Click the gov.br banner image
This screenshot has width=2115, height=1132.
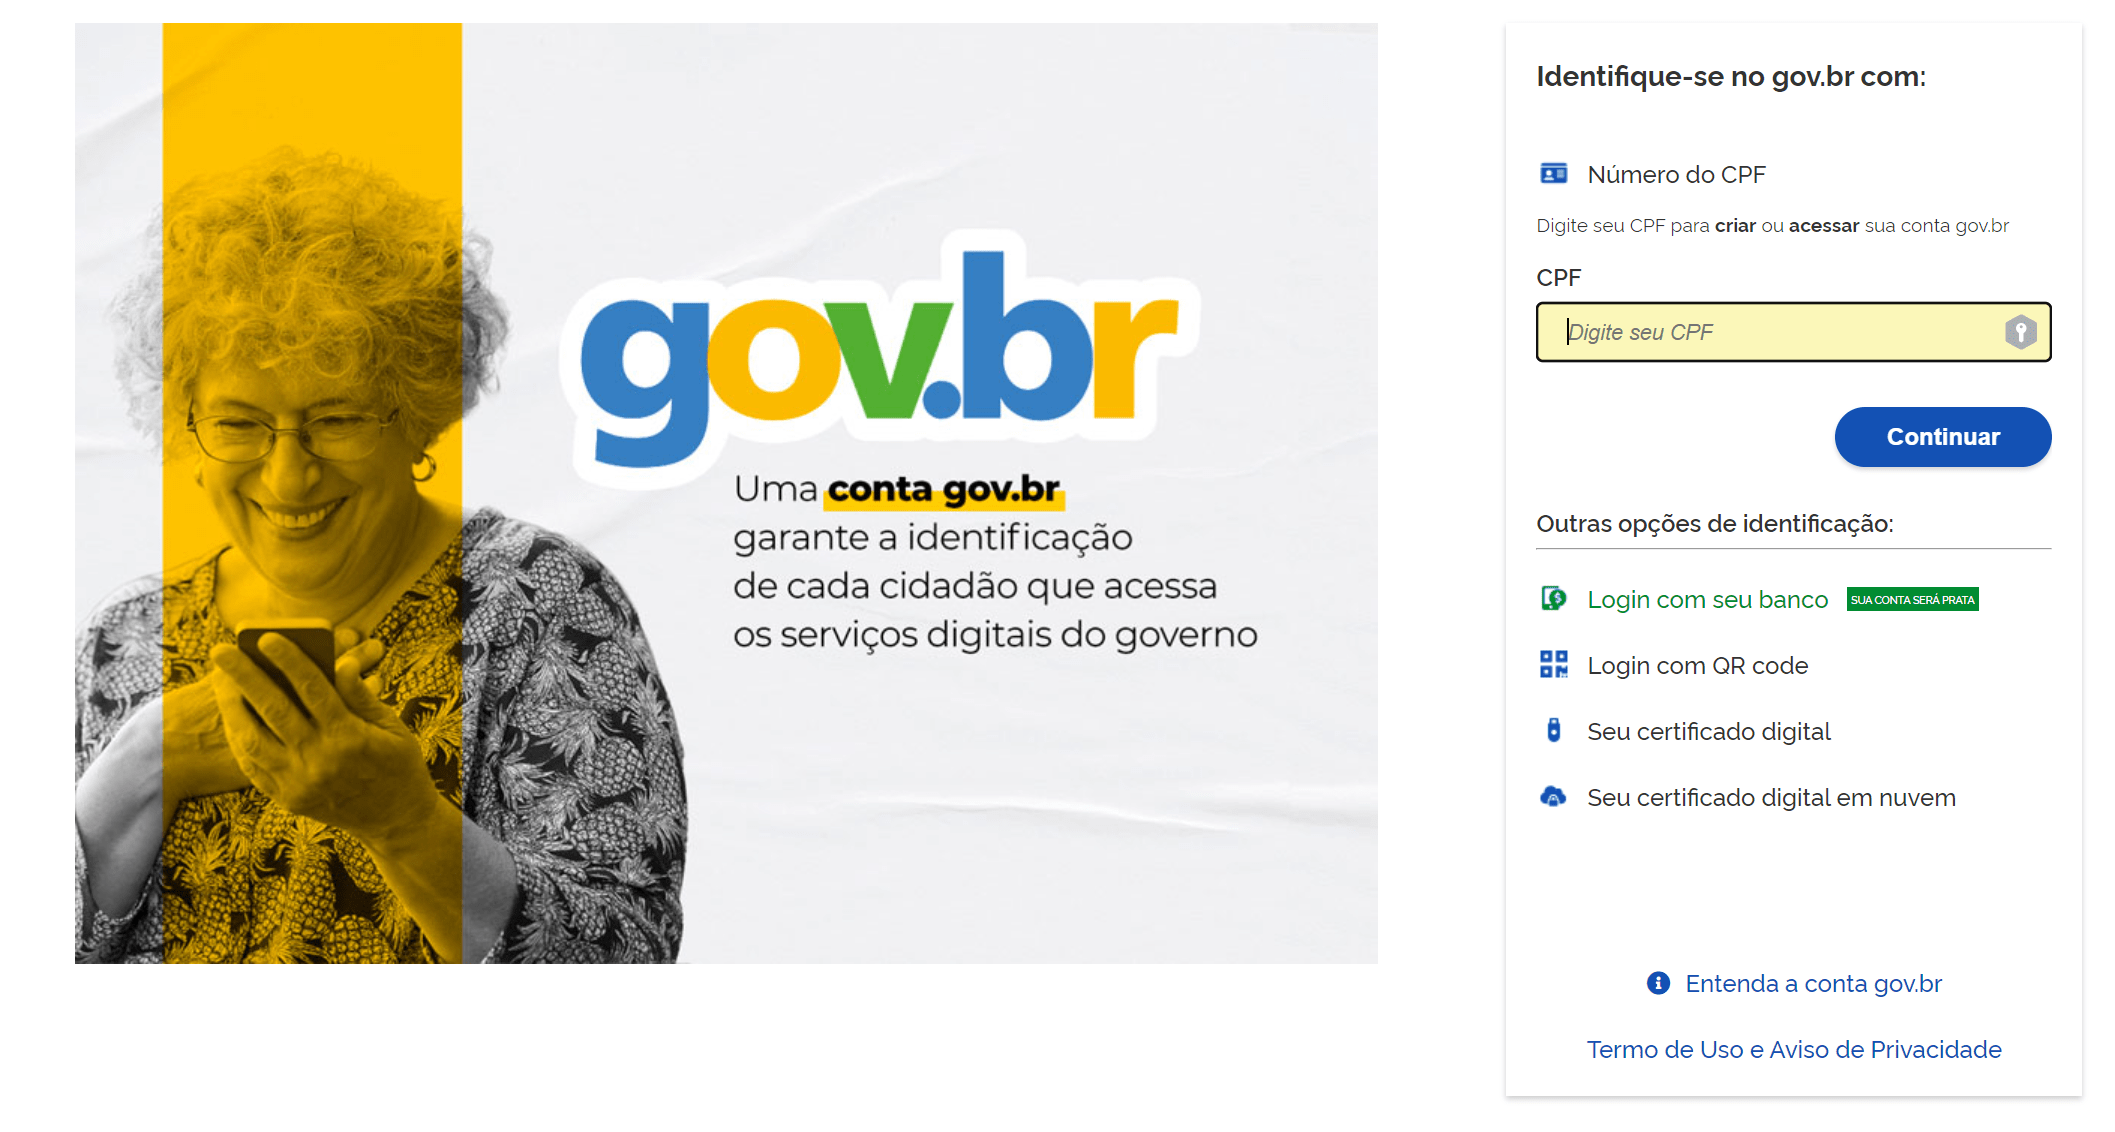[x=726, y=493]
